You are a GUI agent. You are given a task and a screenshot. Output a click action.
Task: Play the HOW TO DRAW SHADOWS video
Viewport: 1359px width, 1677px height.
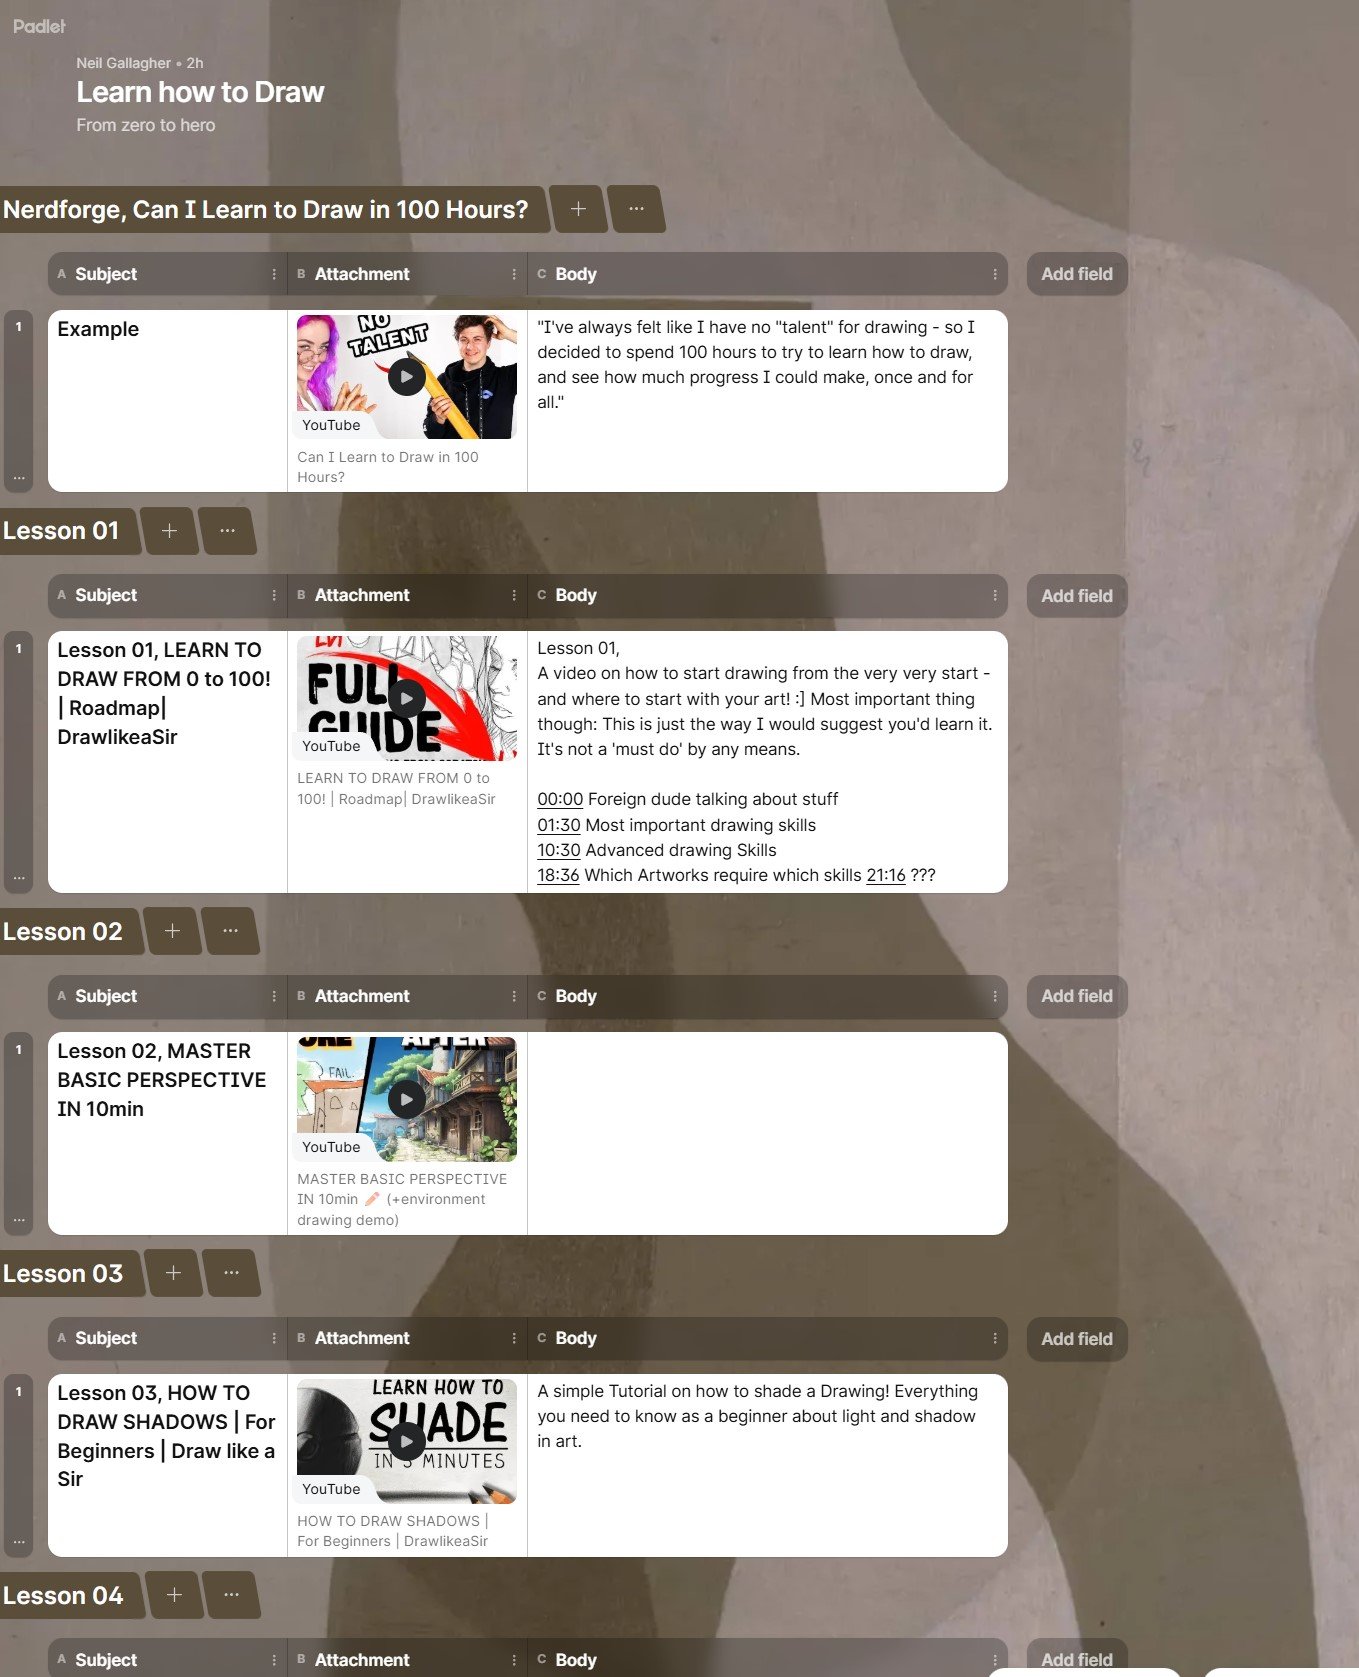[406, 1441]
